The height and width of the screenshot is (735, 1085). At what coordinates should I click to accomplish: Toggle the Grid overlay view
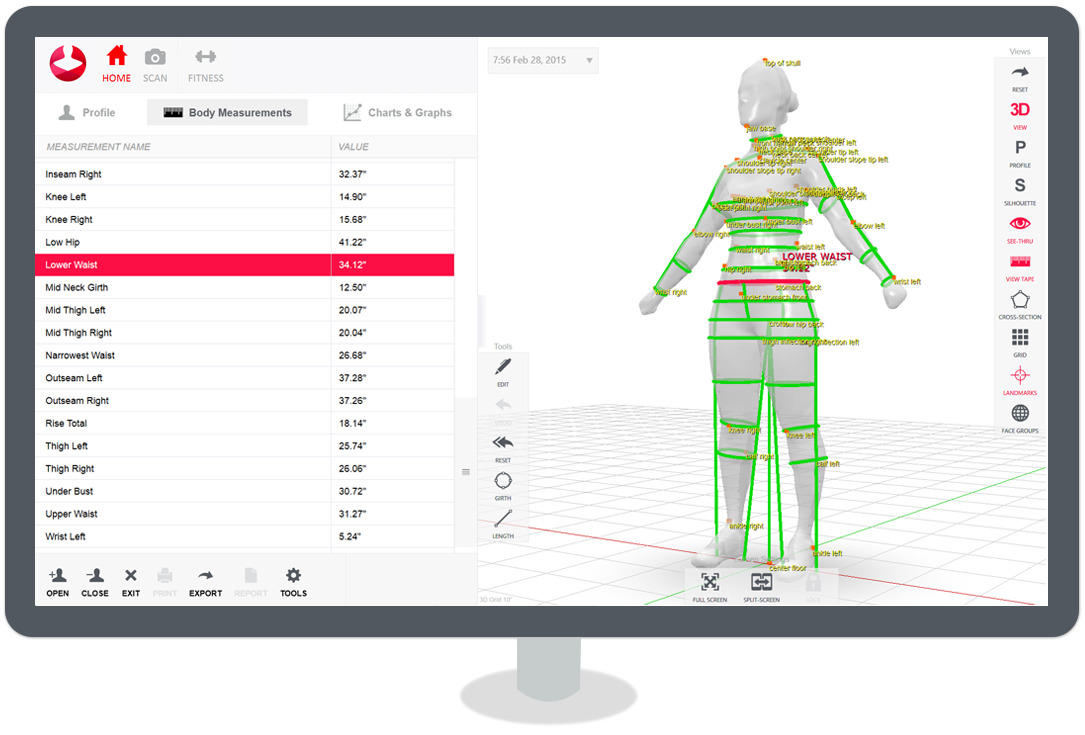(1019, 340)
